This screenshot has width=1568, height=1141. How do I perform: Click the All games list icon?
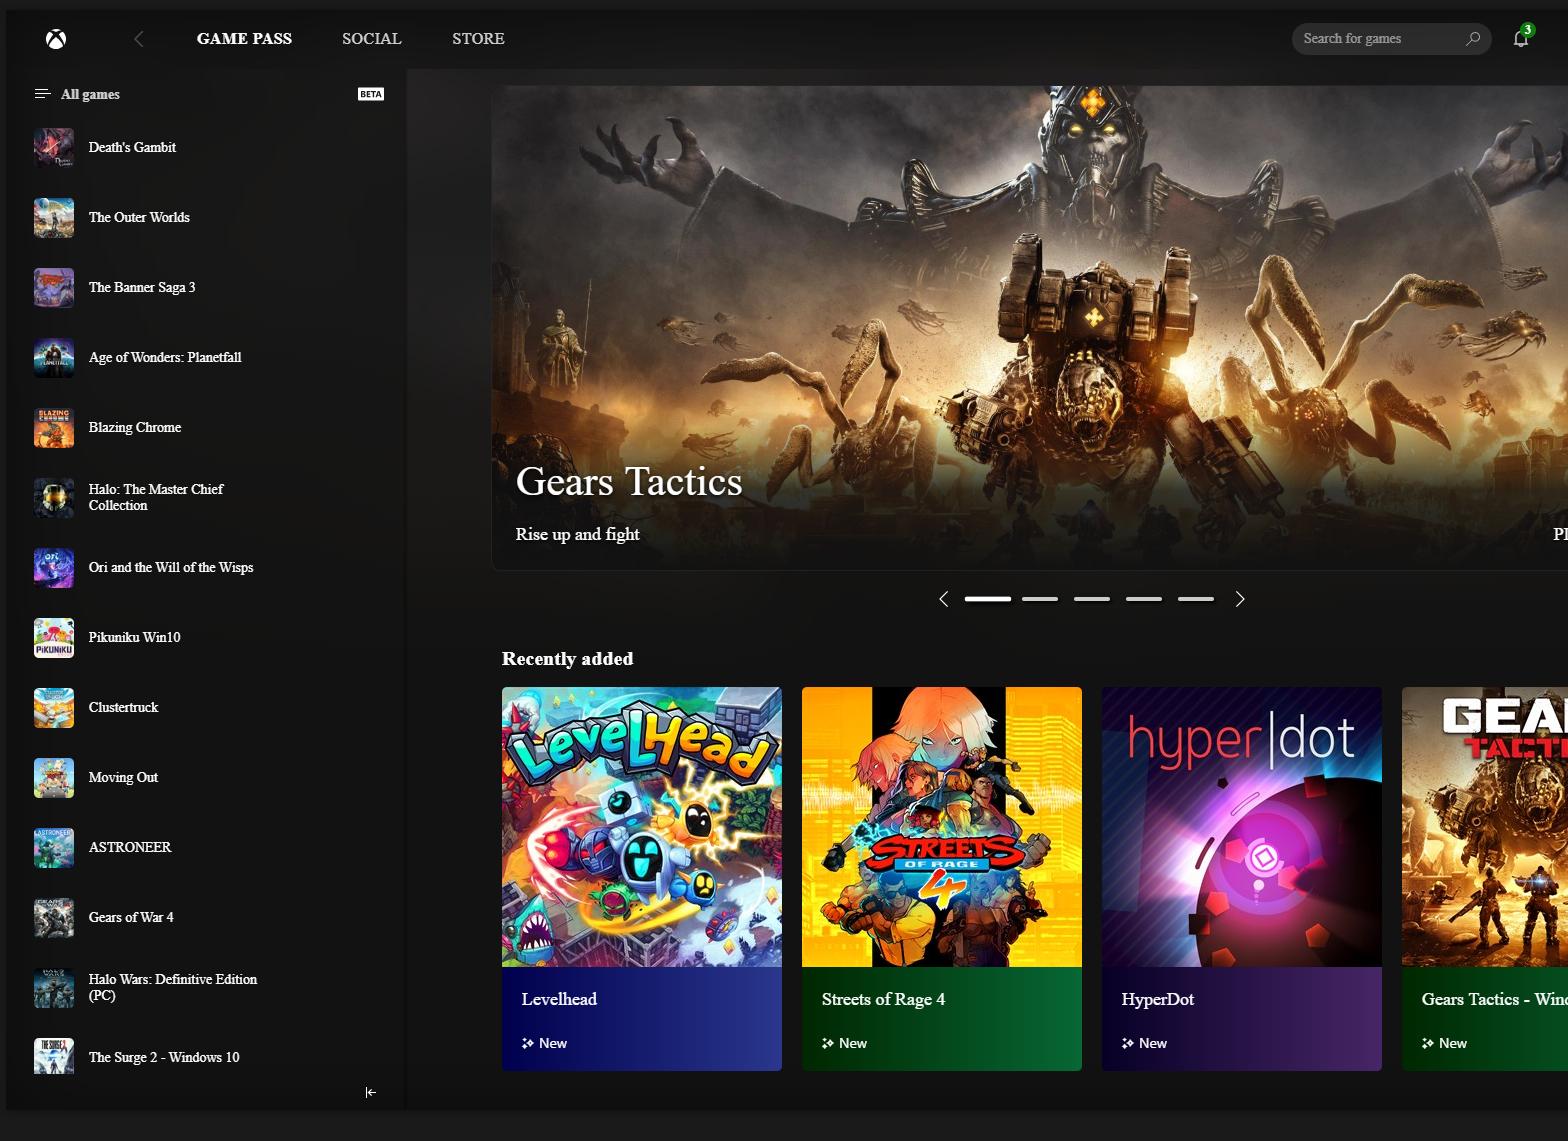coord(42,94)
